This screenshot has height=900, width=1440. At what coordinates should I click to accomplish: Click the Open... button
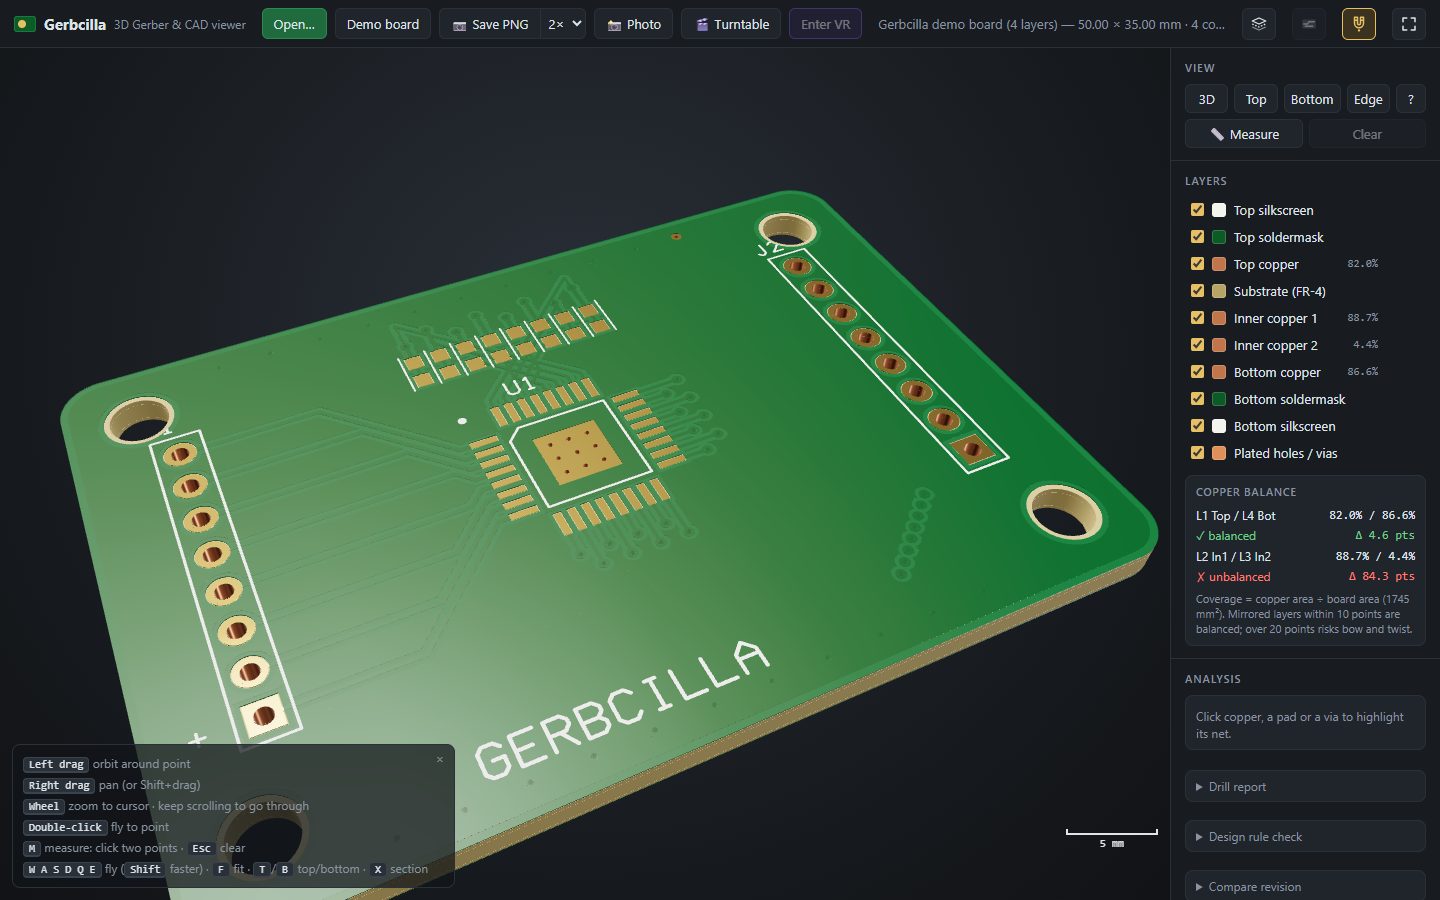(x=294, y=24)
